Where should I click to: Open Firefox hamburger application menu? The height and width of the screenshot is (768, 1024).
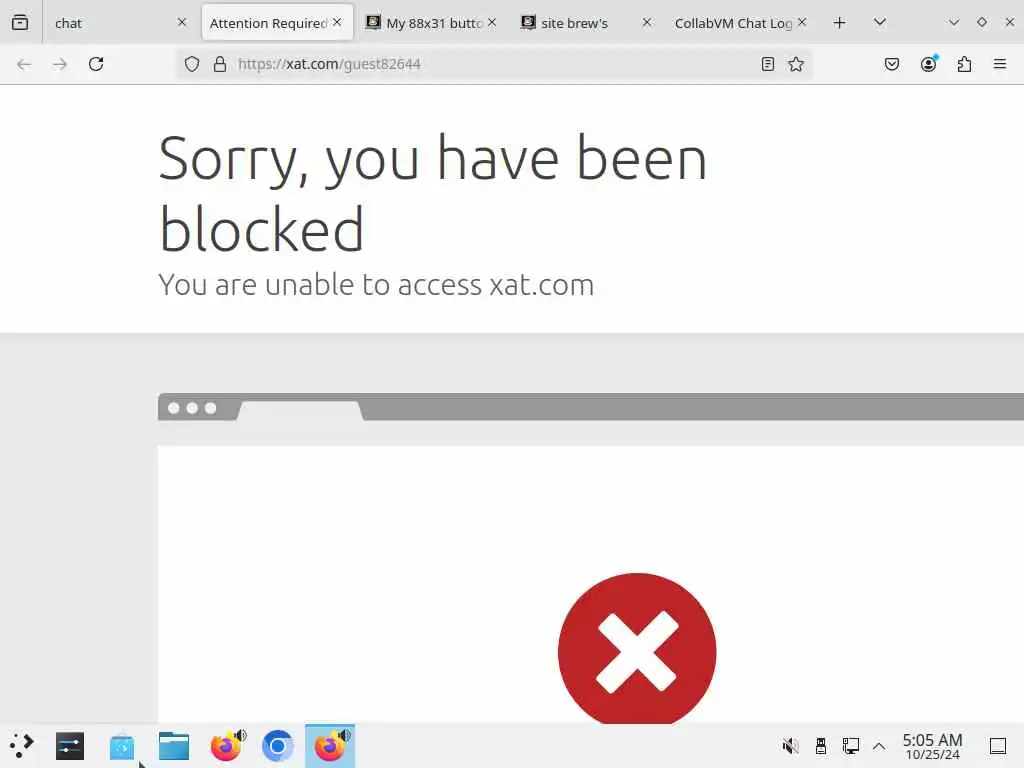999,64
